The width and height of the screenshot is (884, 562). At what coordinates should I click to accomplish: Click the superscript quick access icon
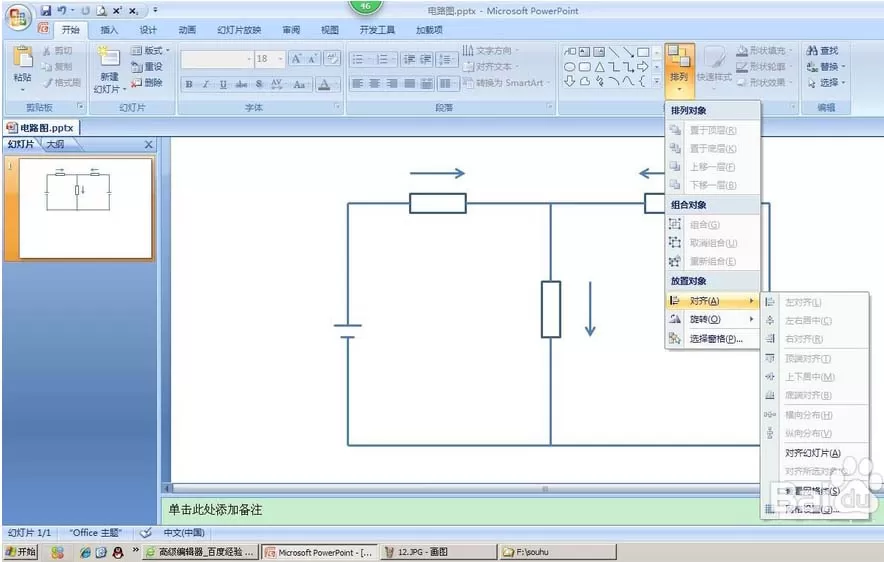(x=117, y=10)
